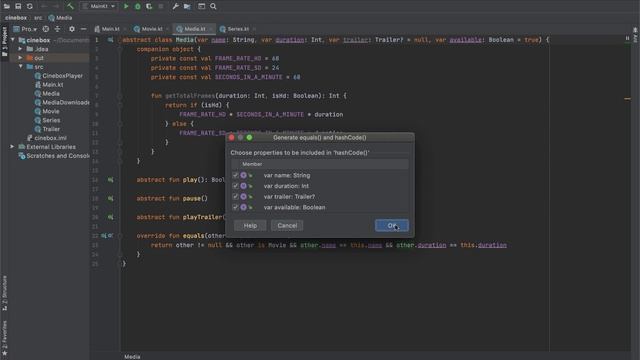640x360 pixels.
Task: Click Run with Coverage icon
Action: click(x=149, y=6)
